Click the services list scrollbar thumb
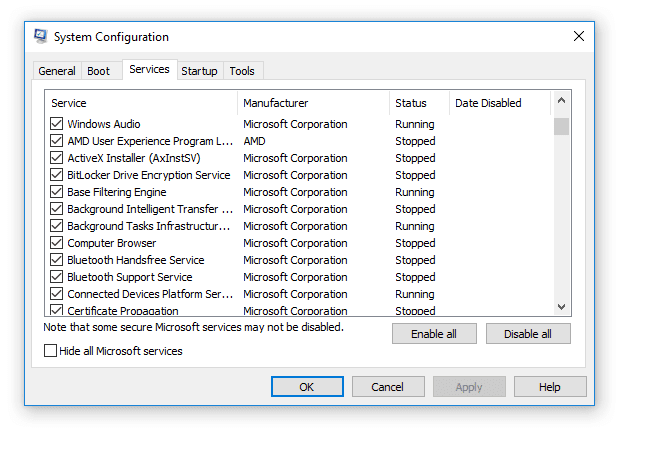Image resolution: width=656 pixels, height=452 pixels. coord(561,126)
